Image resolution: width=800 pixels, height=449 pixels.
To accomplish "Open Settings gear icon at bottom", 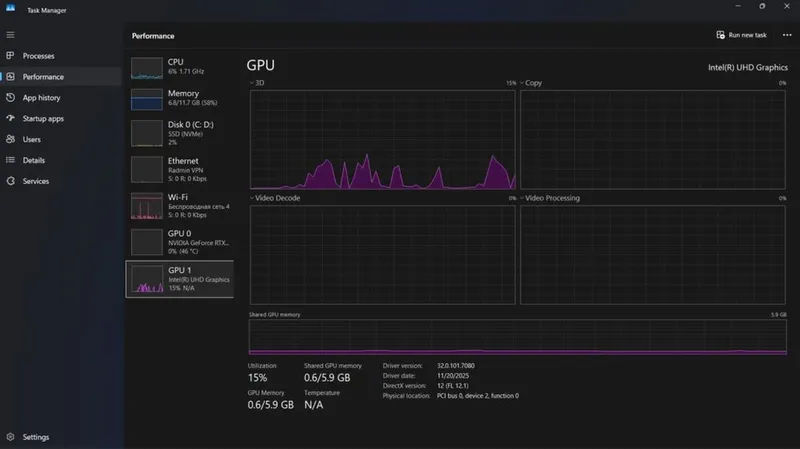I will coord(10,437).
